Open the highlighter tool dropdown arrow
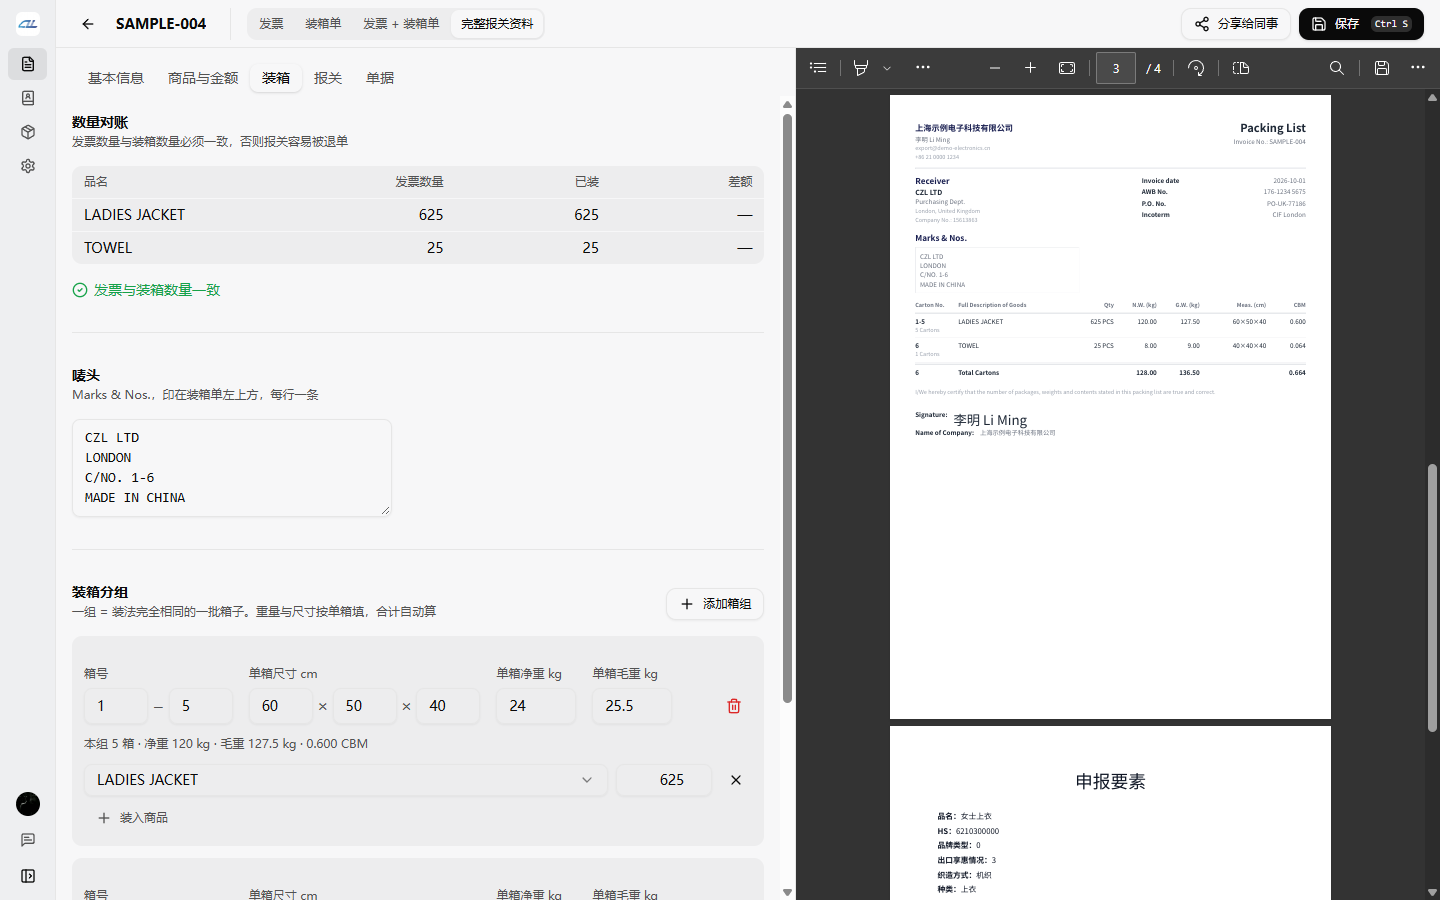Image resolution: width=1440 pixels, height=900 pixels. coord(887,68)
